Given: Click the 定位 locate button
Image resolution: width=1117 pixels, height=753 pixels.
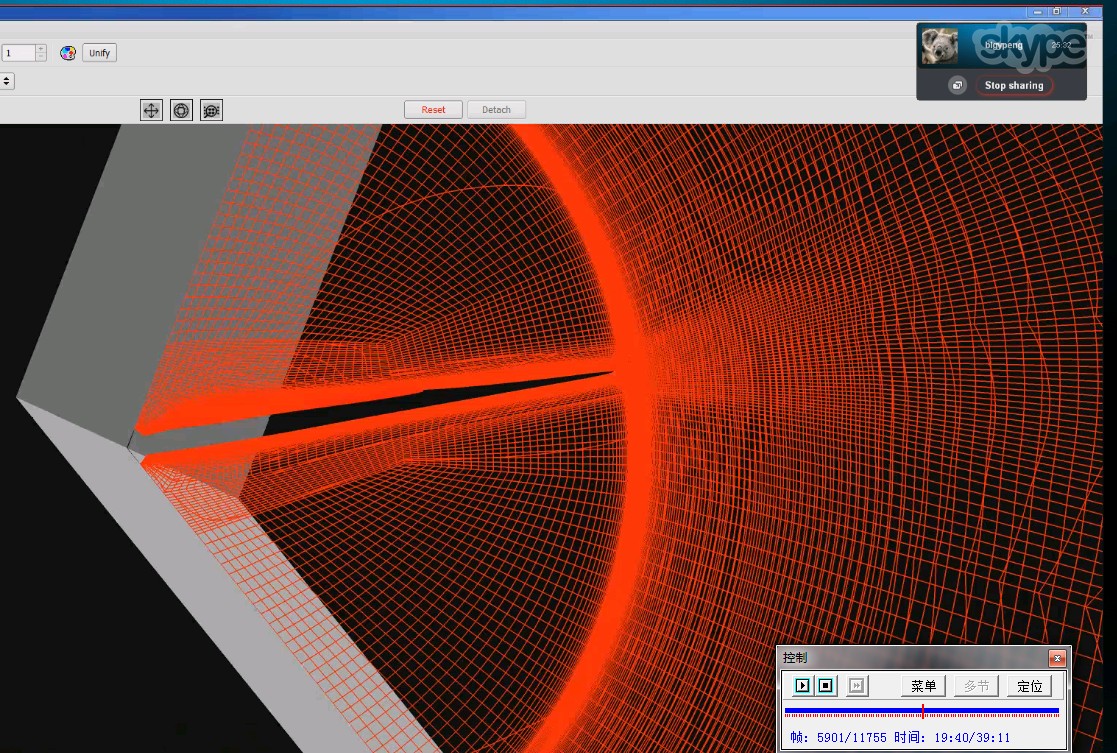Looking at the screenshot, I should [x=1029, y=686].
